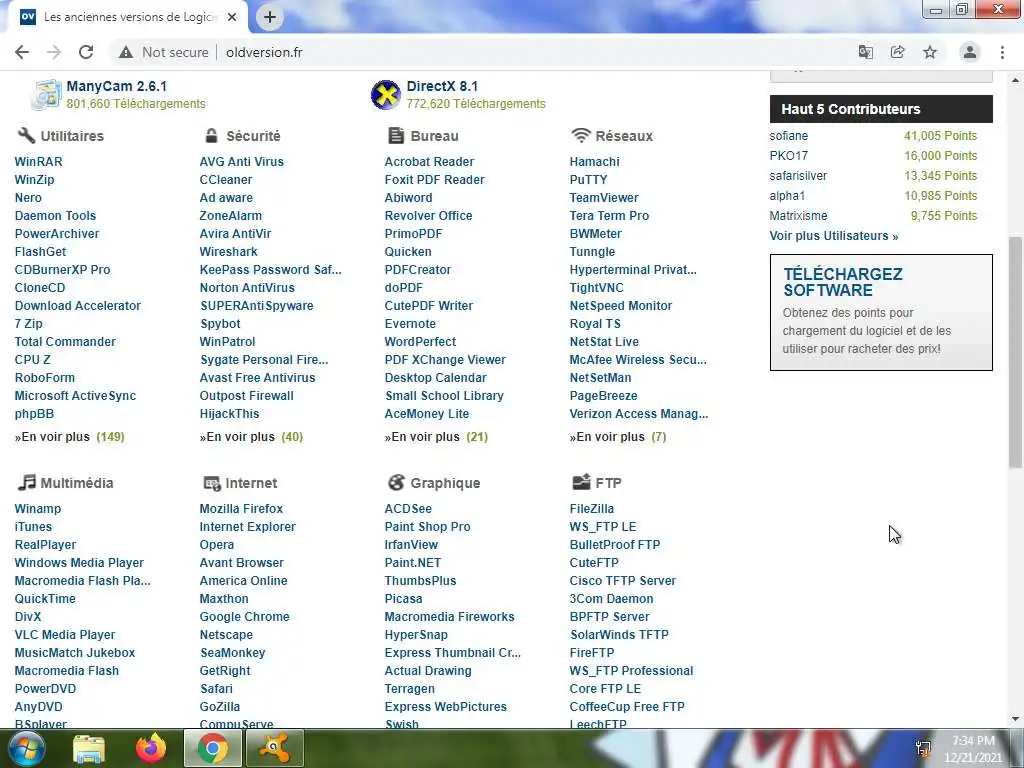This screenshot has width=1024, height=768.
Task: Click the Bureau document icon
Action: 396,135
